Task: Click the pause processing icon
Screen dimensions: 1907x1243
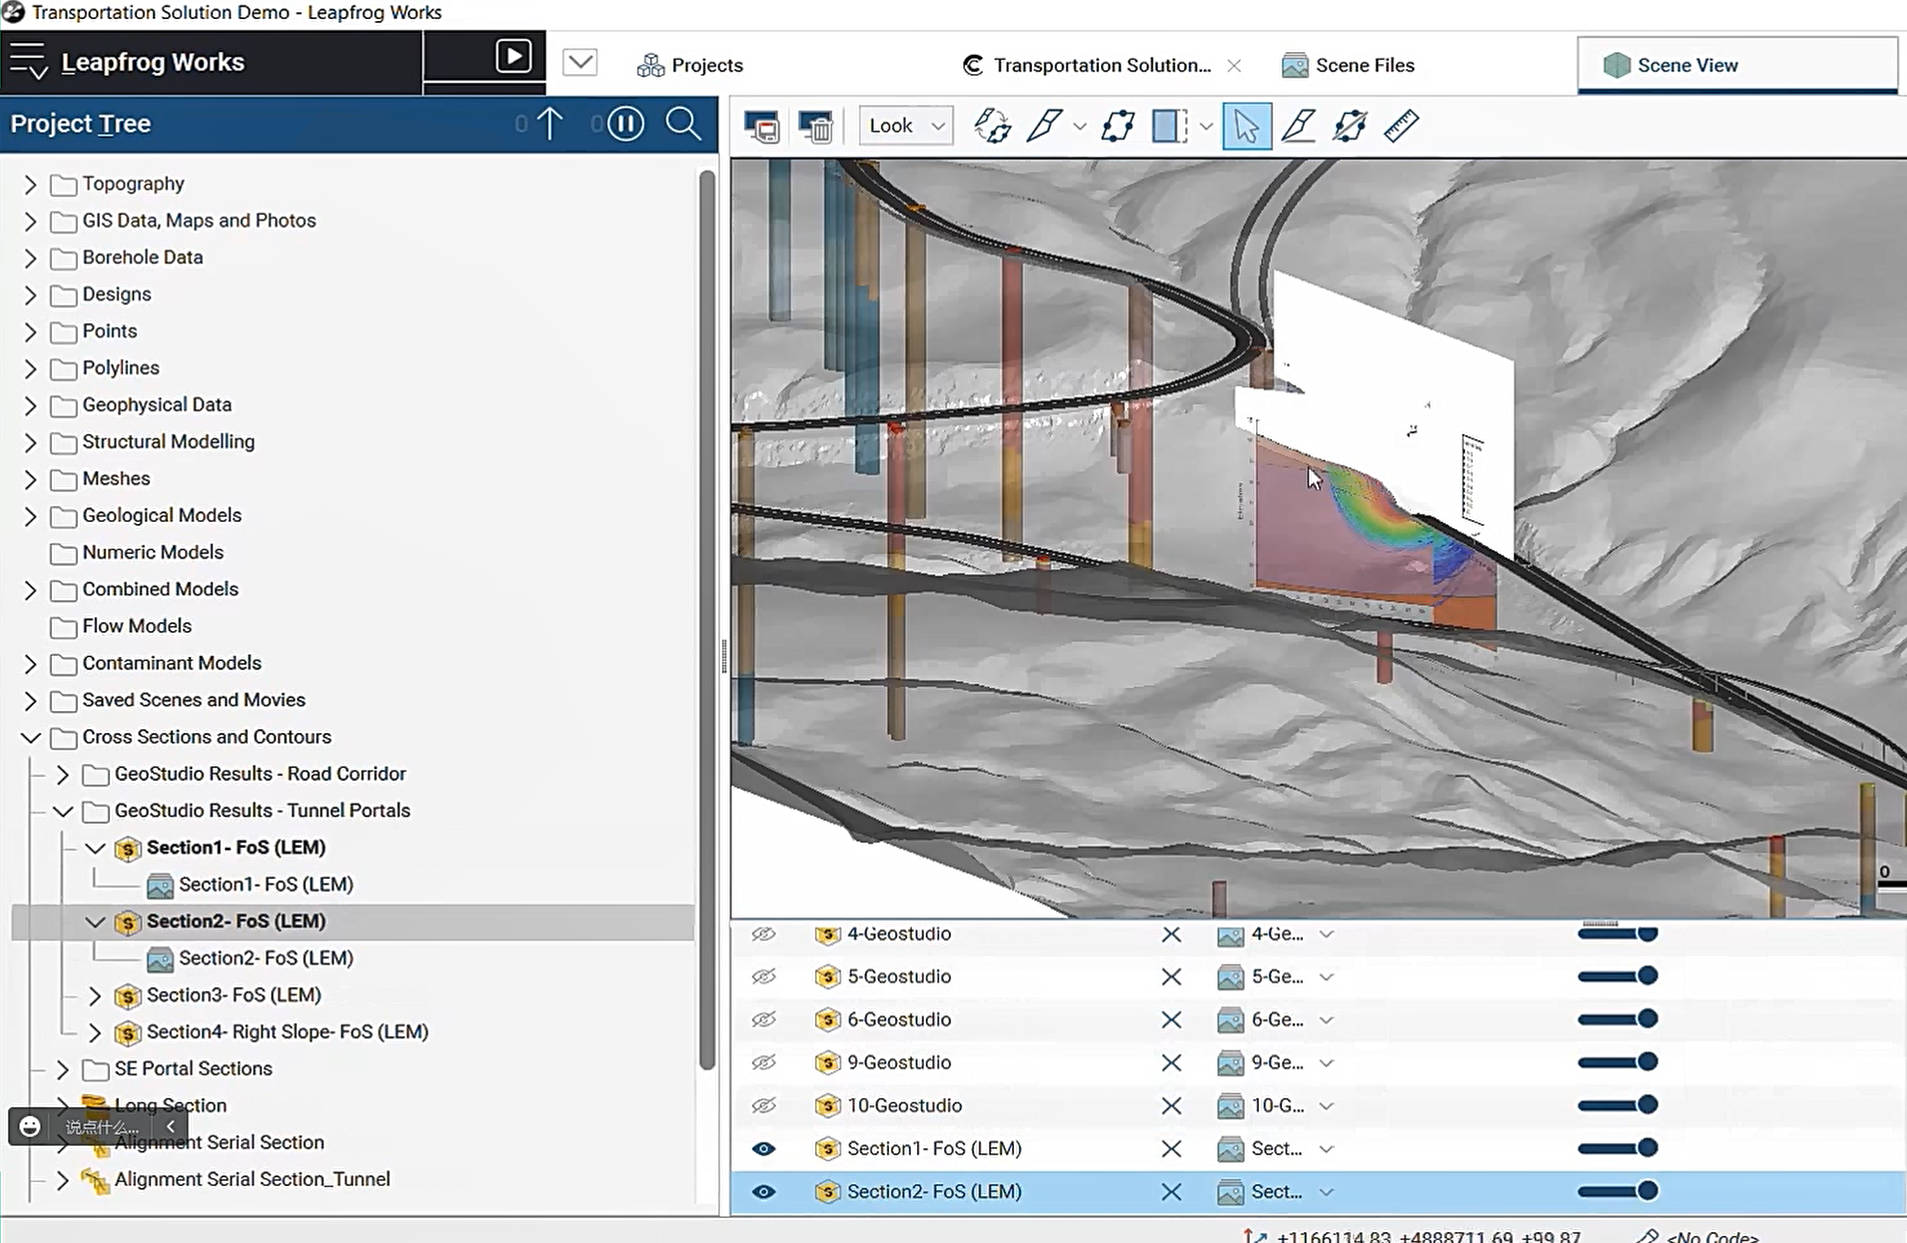Action: (625, 124)
